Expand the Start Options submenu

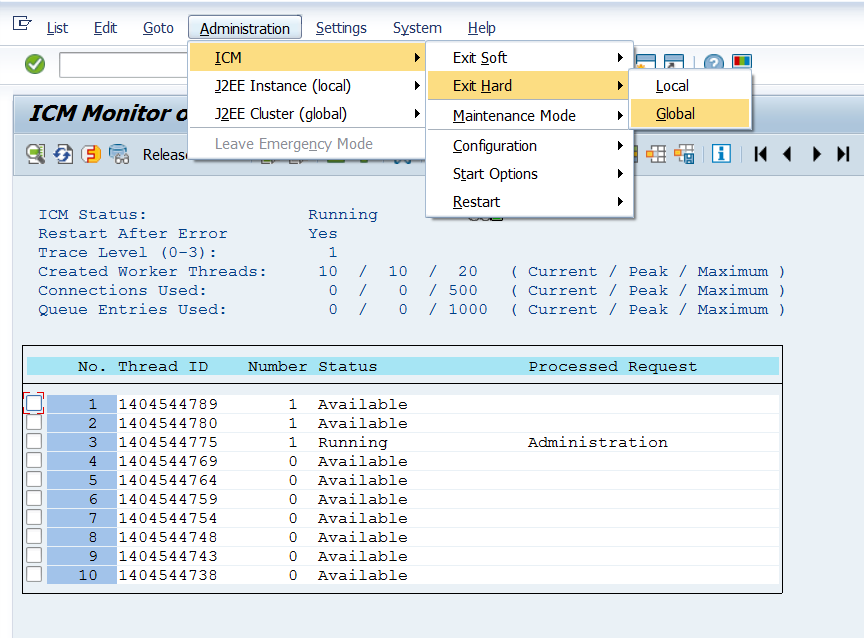pyautogui.click(x=528, y=174)
